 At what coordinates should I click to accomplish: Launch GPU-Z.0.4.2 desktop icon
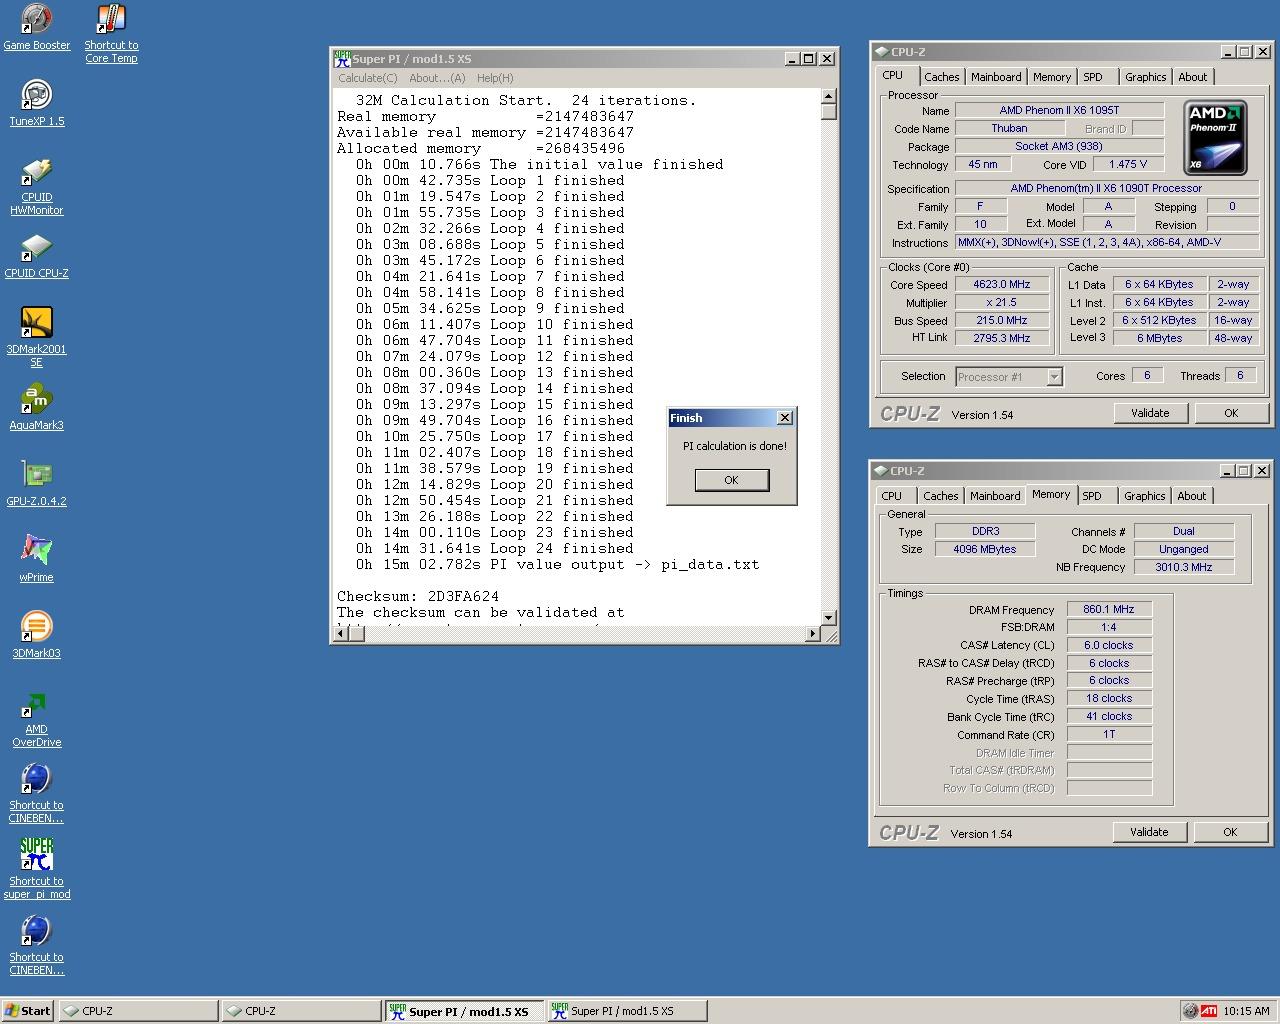(37, 483)
